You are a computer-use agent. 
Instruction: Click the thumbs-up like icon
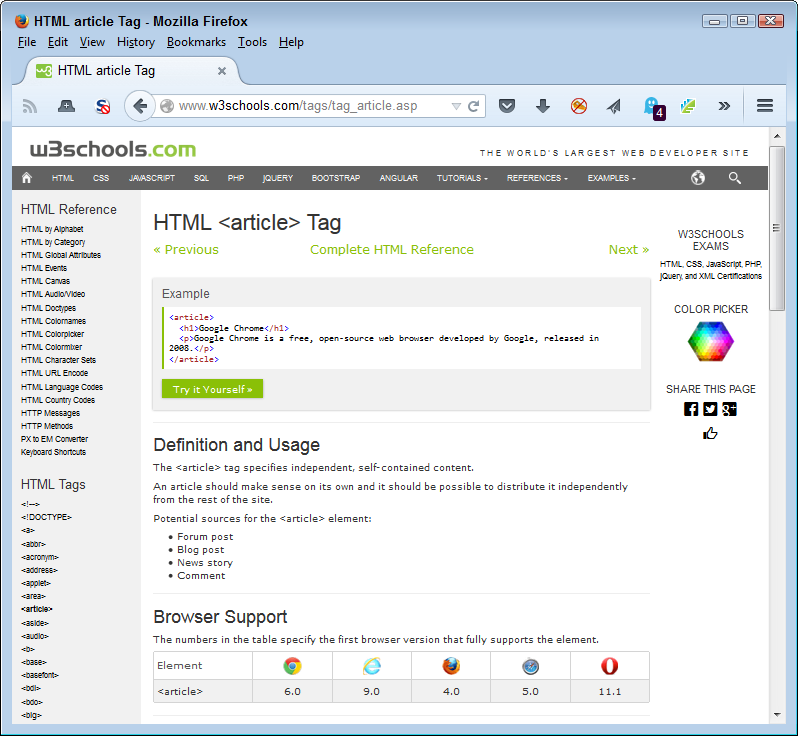click(x=710, y=433)
